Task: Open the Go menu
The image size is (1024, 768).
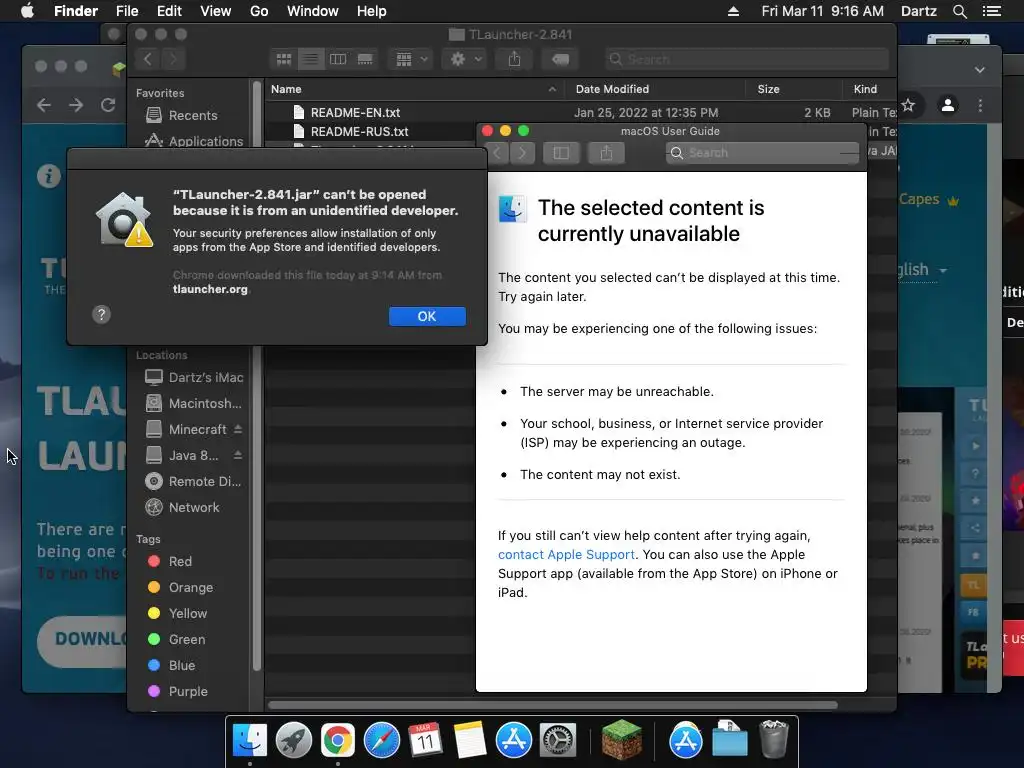Action: click(x=259, y=11)
